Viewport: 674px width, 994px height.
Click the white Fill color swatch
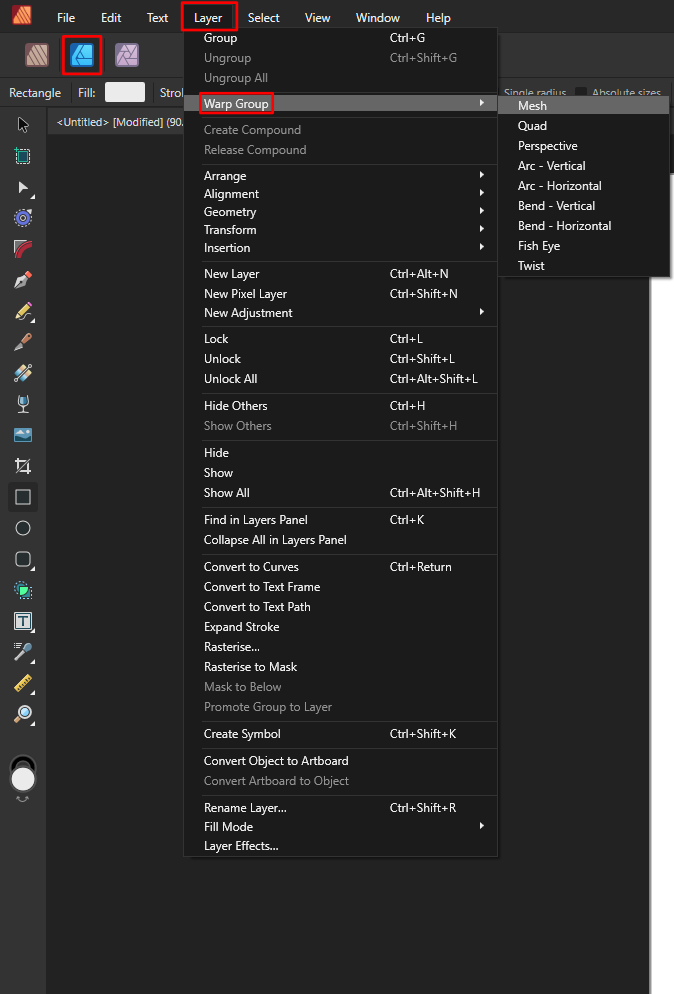click(x=124, y=92)
